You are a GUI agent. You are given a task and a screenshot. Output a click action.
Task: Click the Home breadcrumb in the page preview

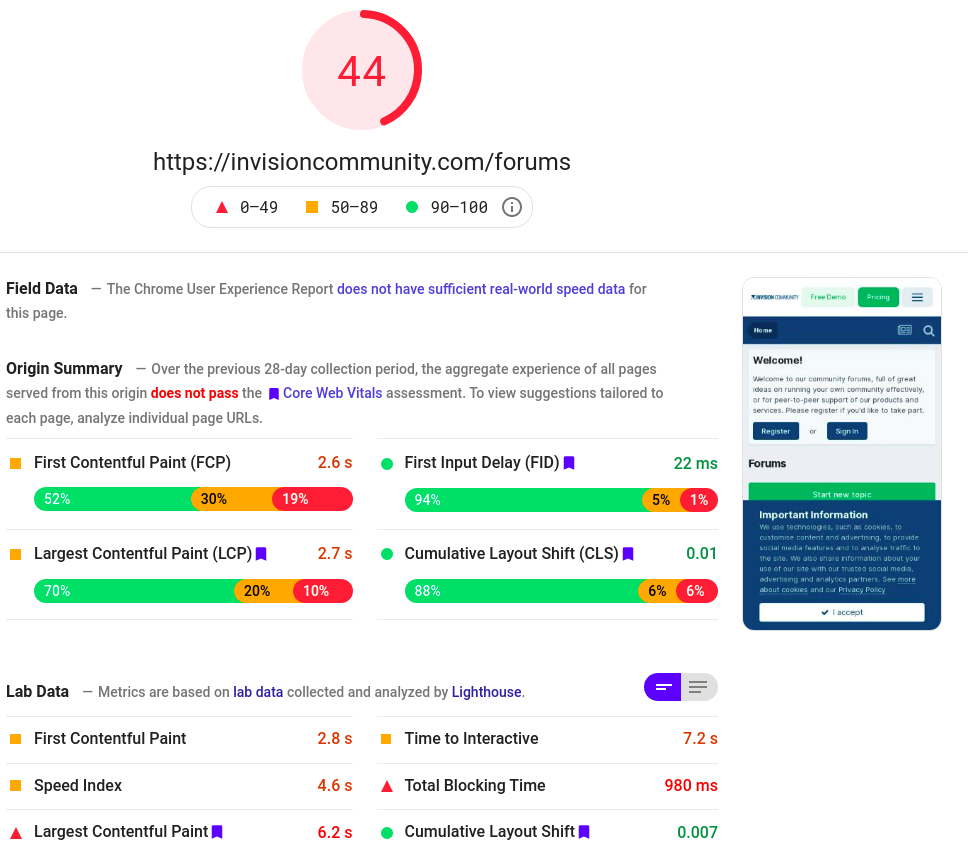coord(763,330)
